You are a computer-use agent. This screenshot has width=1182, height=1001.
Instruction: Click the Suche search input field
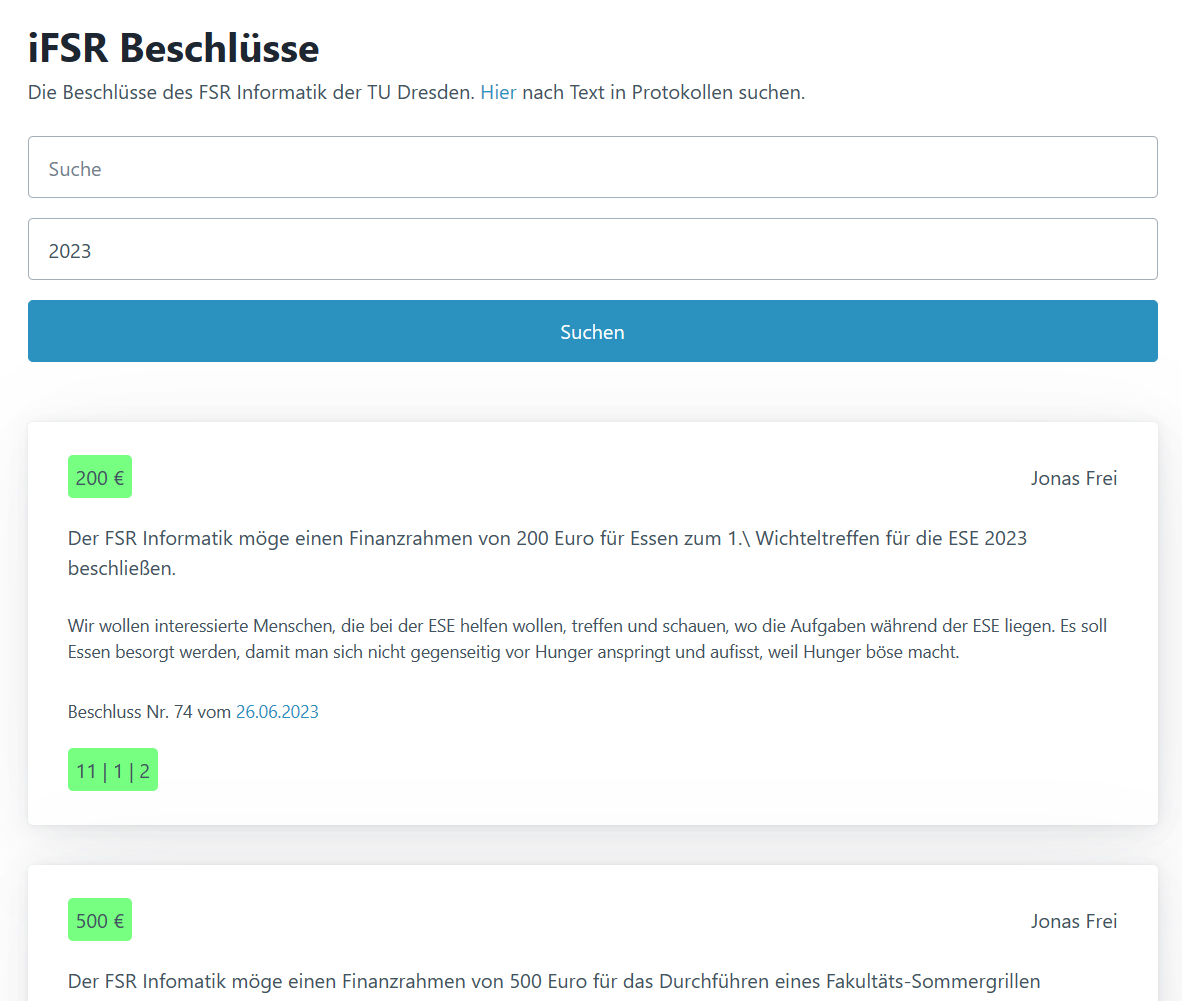(x=593, y=167)
